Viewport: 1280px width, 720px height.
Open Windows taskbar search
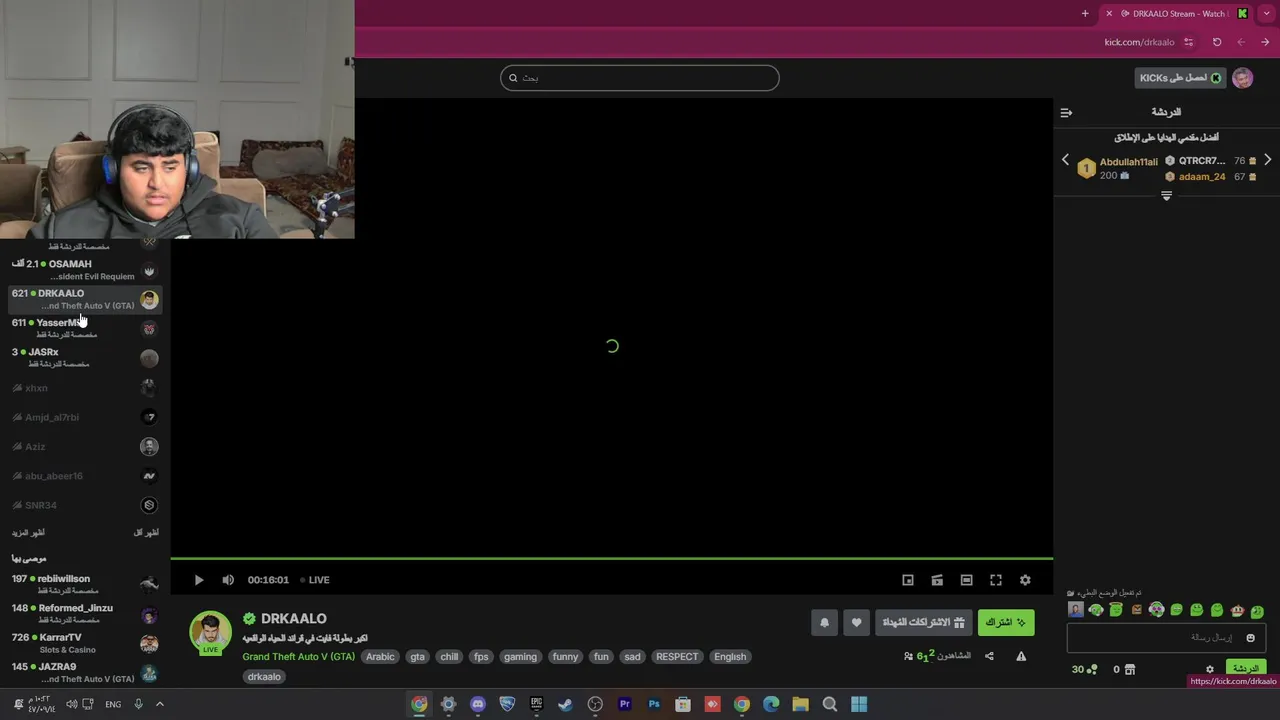point(830,704)
